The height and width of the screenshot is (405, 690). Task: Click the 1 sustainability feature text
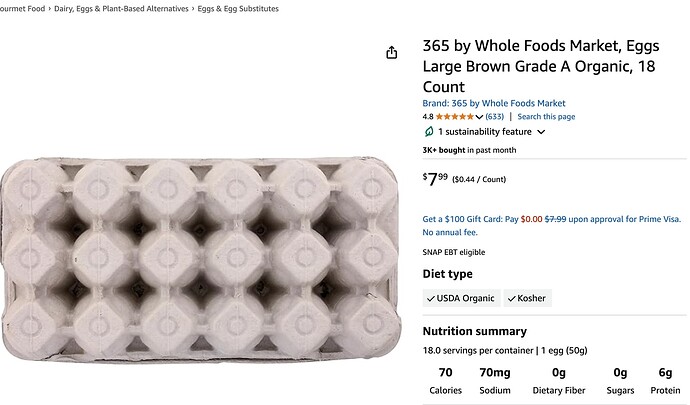[x=484, y=132]
